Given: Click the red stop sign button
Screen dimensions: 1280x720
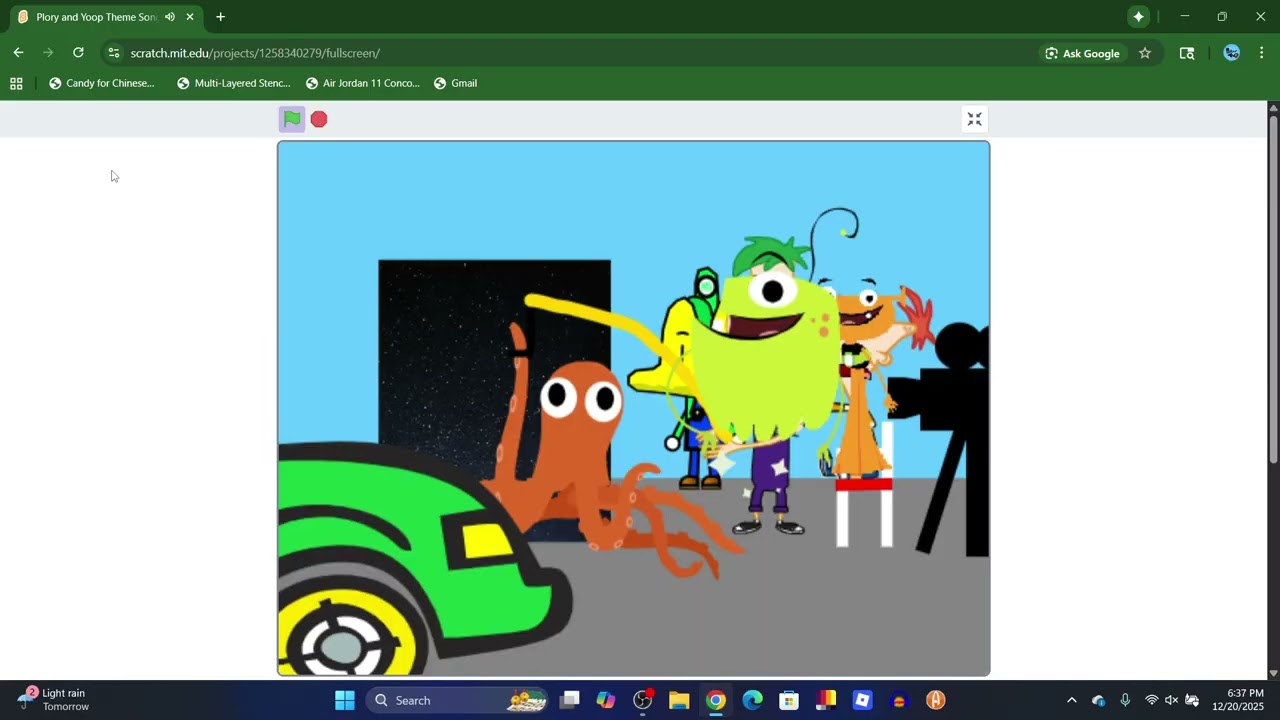Looking at the screenshot, I should [x=319, y=119].
